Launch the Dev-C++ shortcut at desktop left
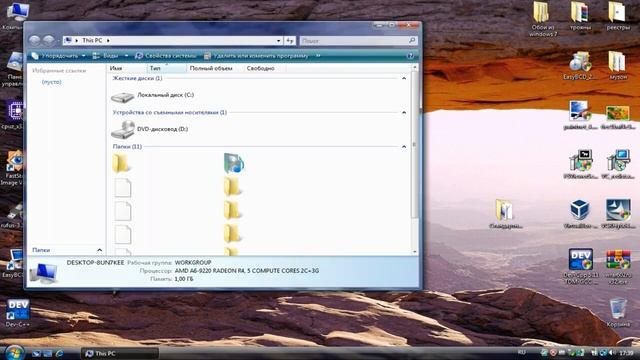Viewport: 640px width, 360px height. click(x=18, y=313)
